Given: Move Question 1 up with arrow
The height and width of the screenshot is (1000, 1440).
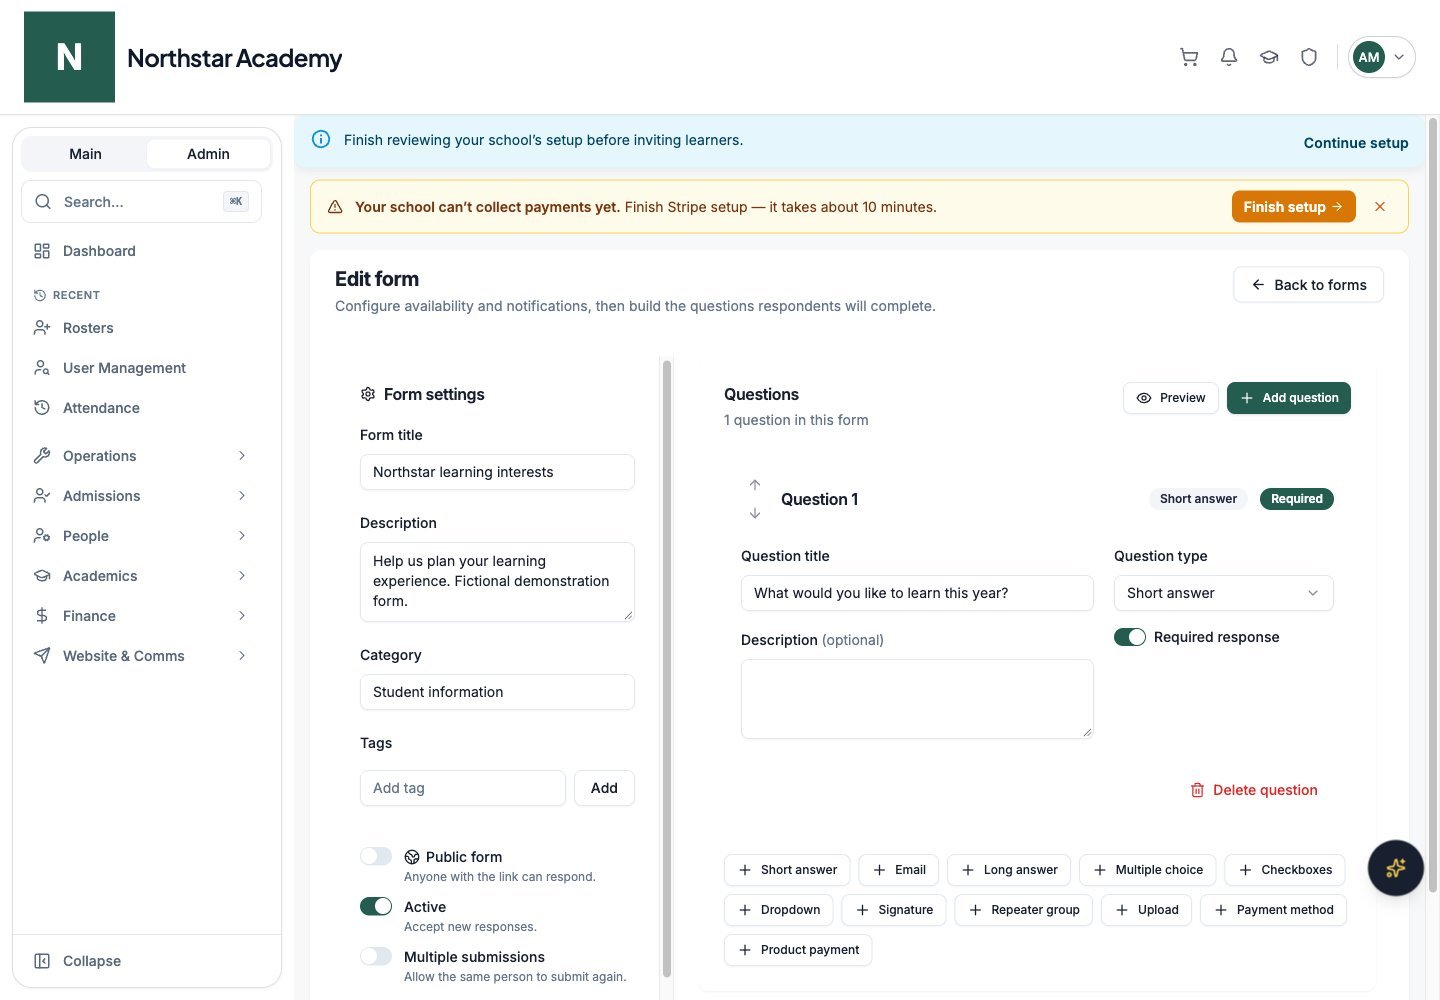Looking at the screenshot, I should (x=755, y=485).
